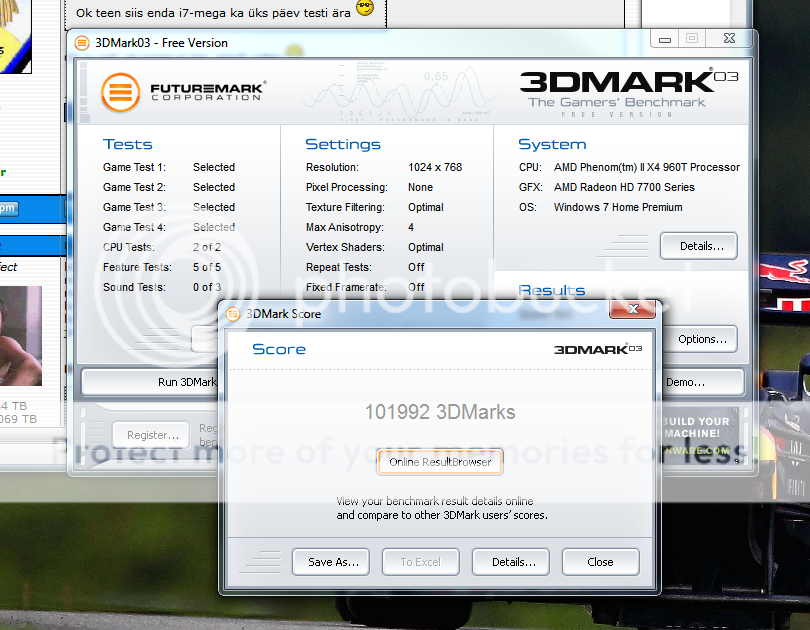
Task: Click the Game Test 1 "Selected" value
Action: click(214, 167)
